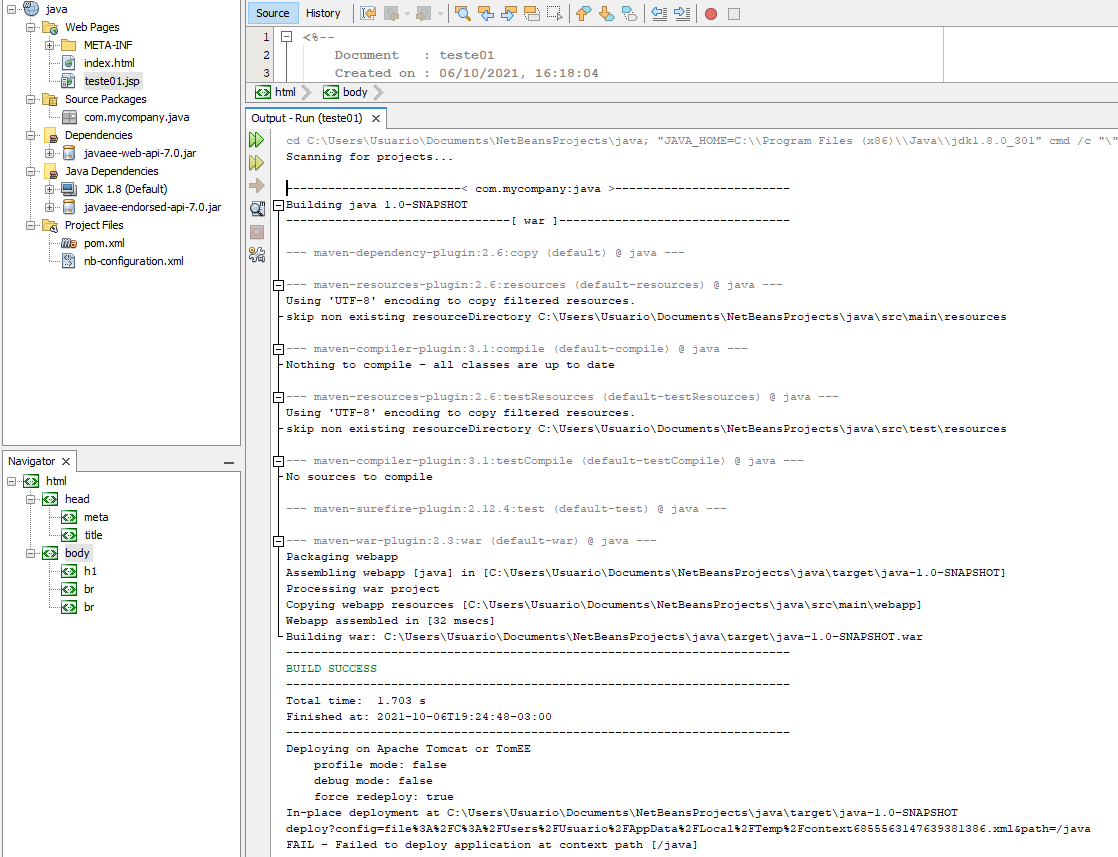Select the h1 element in Navigator

click(91, 571)
